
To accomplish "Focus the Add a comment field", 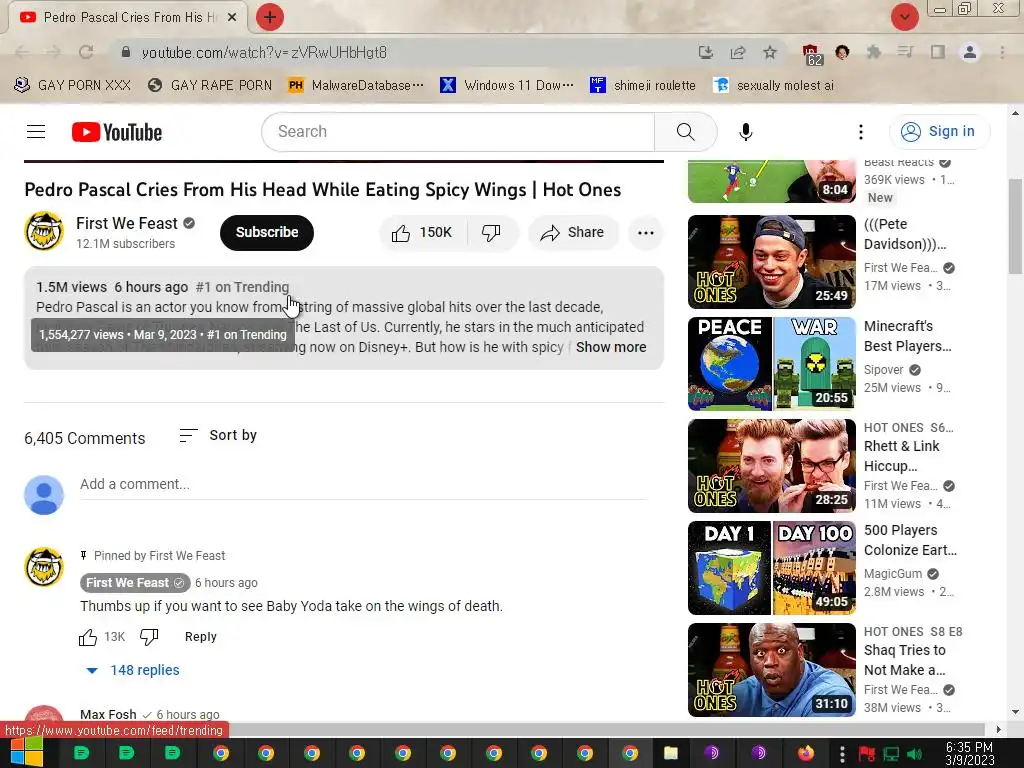I will (364, 485).
